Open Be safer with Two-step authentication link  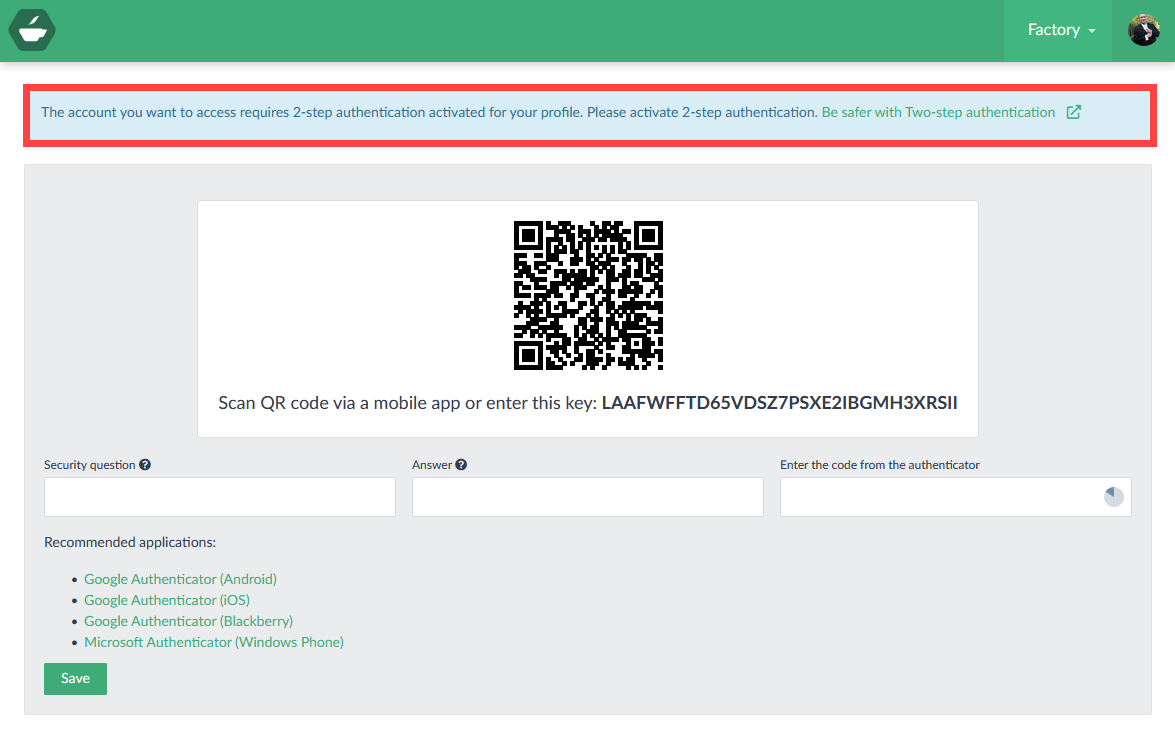pyautogui.click(x=938, y=112)
